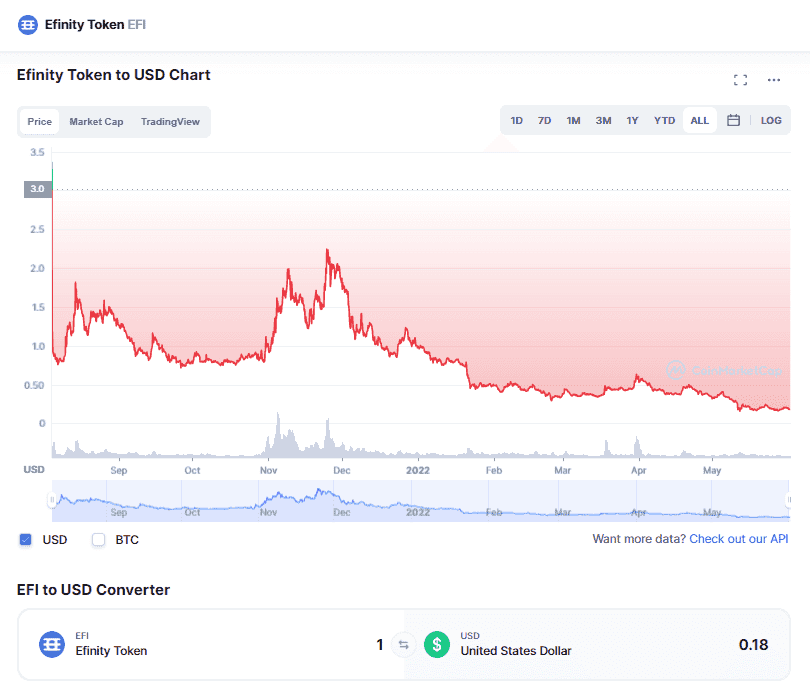The width and height of the screenshot is (810, 690).
Task: Click the right range navigator handle
Action: pyautogui.click(x=788, y=499)
